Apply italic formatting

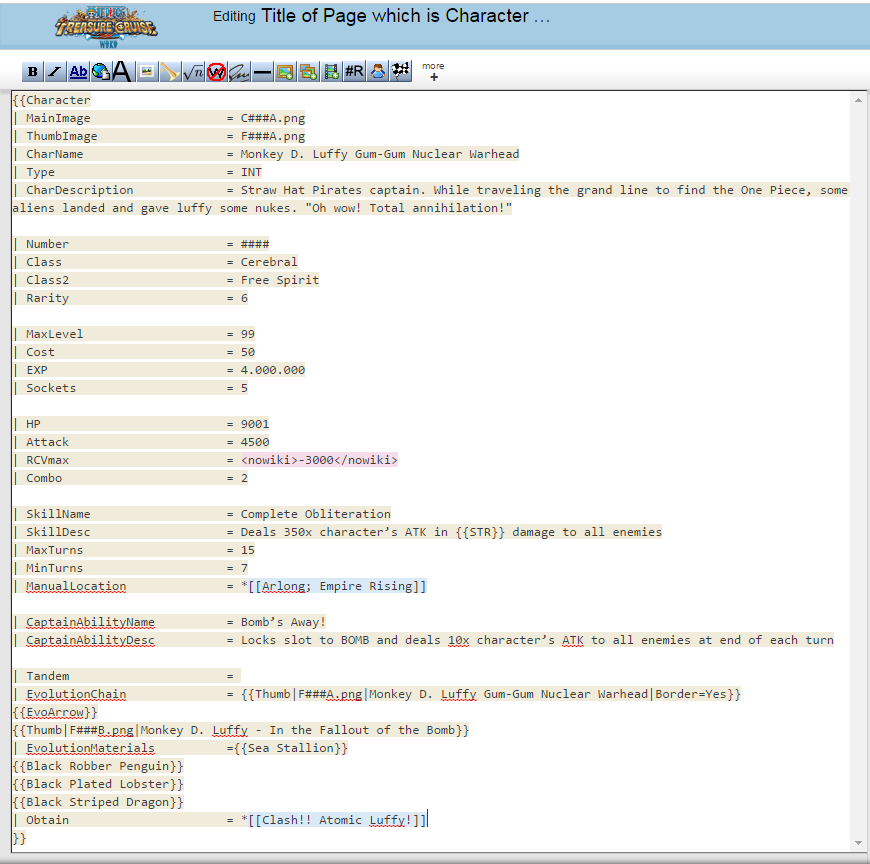pyautogui.click(x=55, y=72)
